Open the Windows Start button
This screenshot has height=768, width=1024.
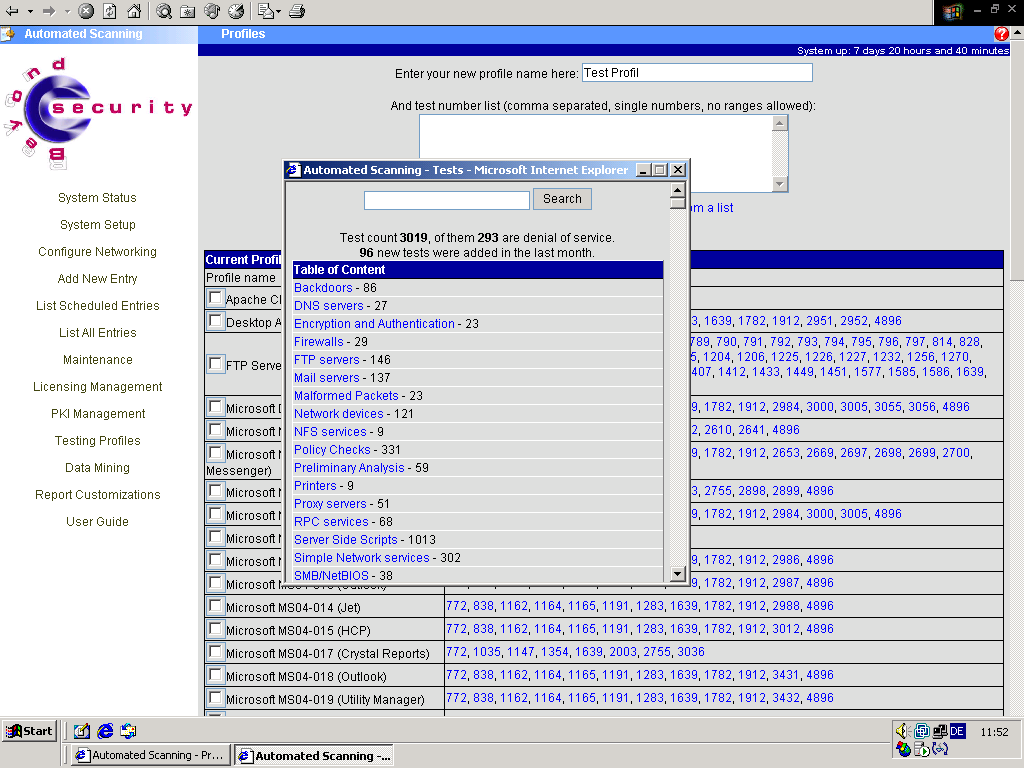pyautogui.click(x=29, y=731)
